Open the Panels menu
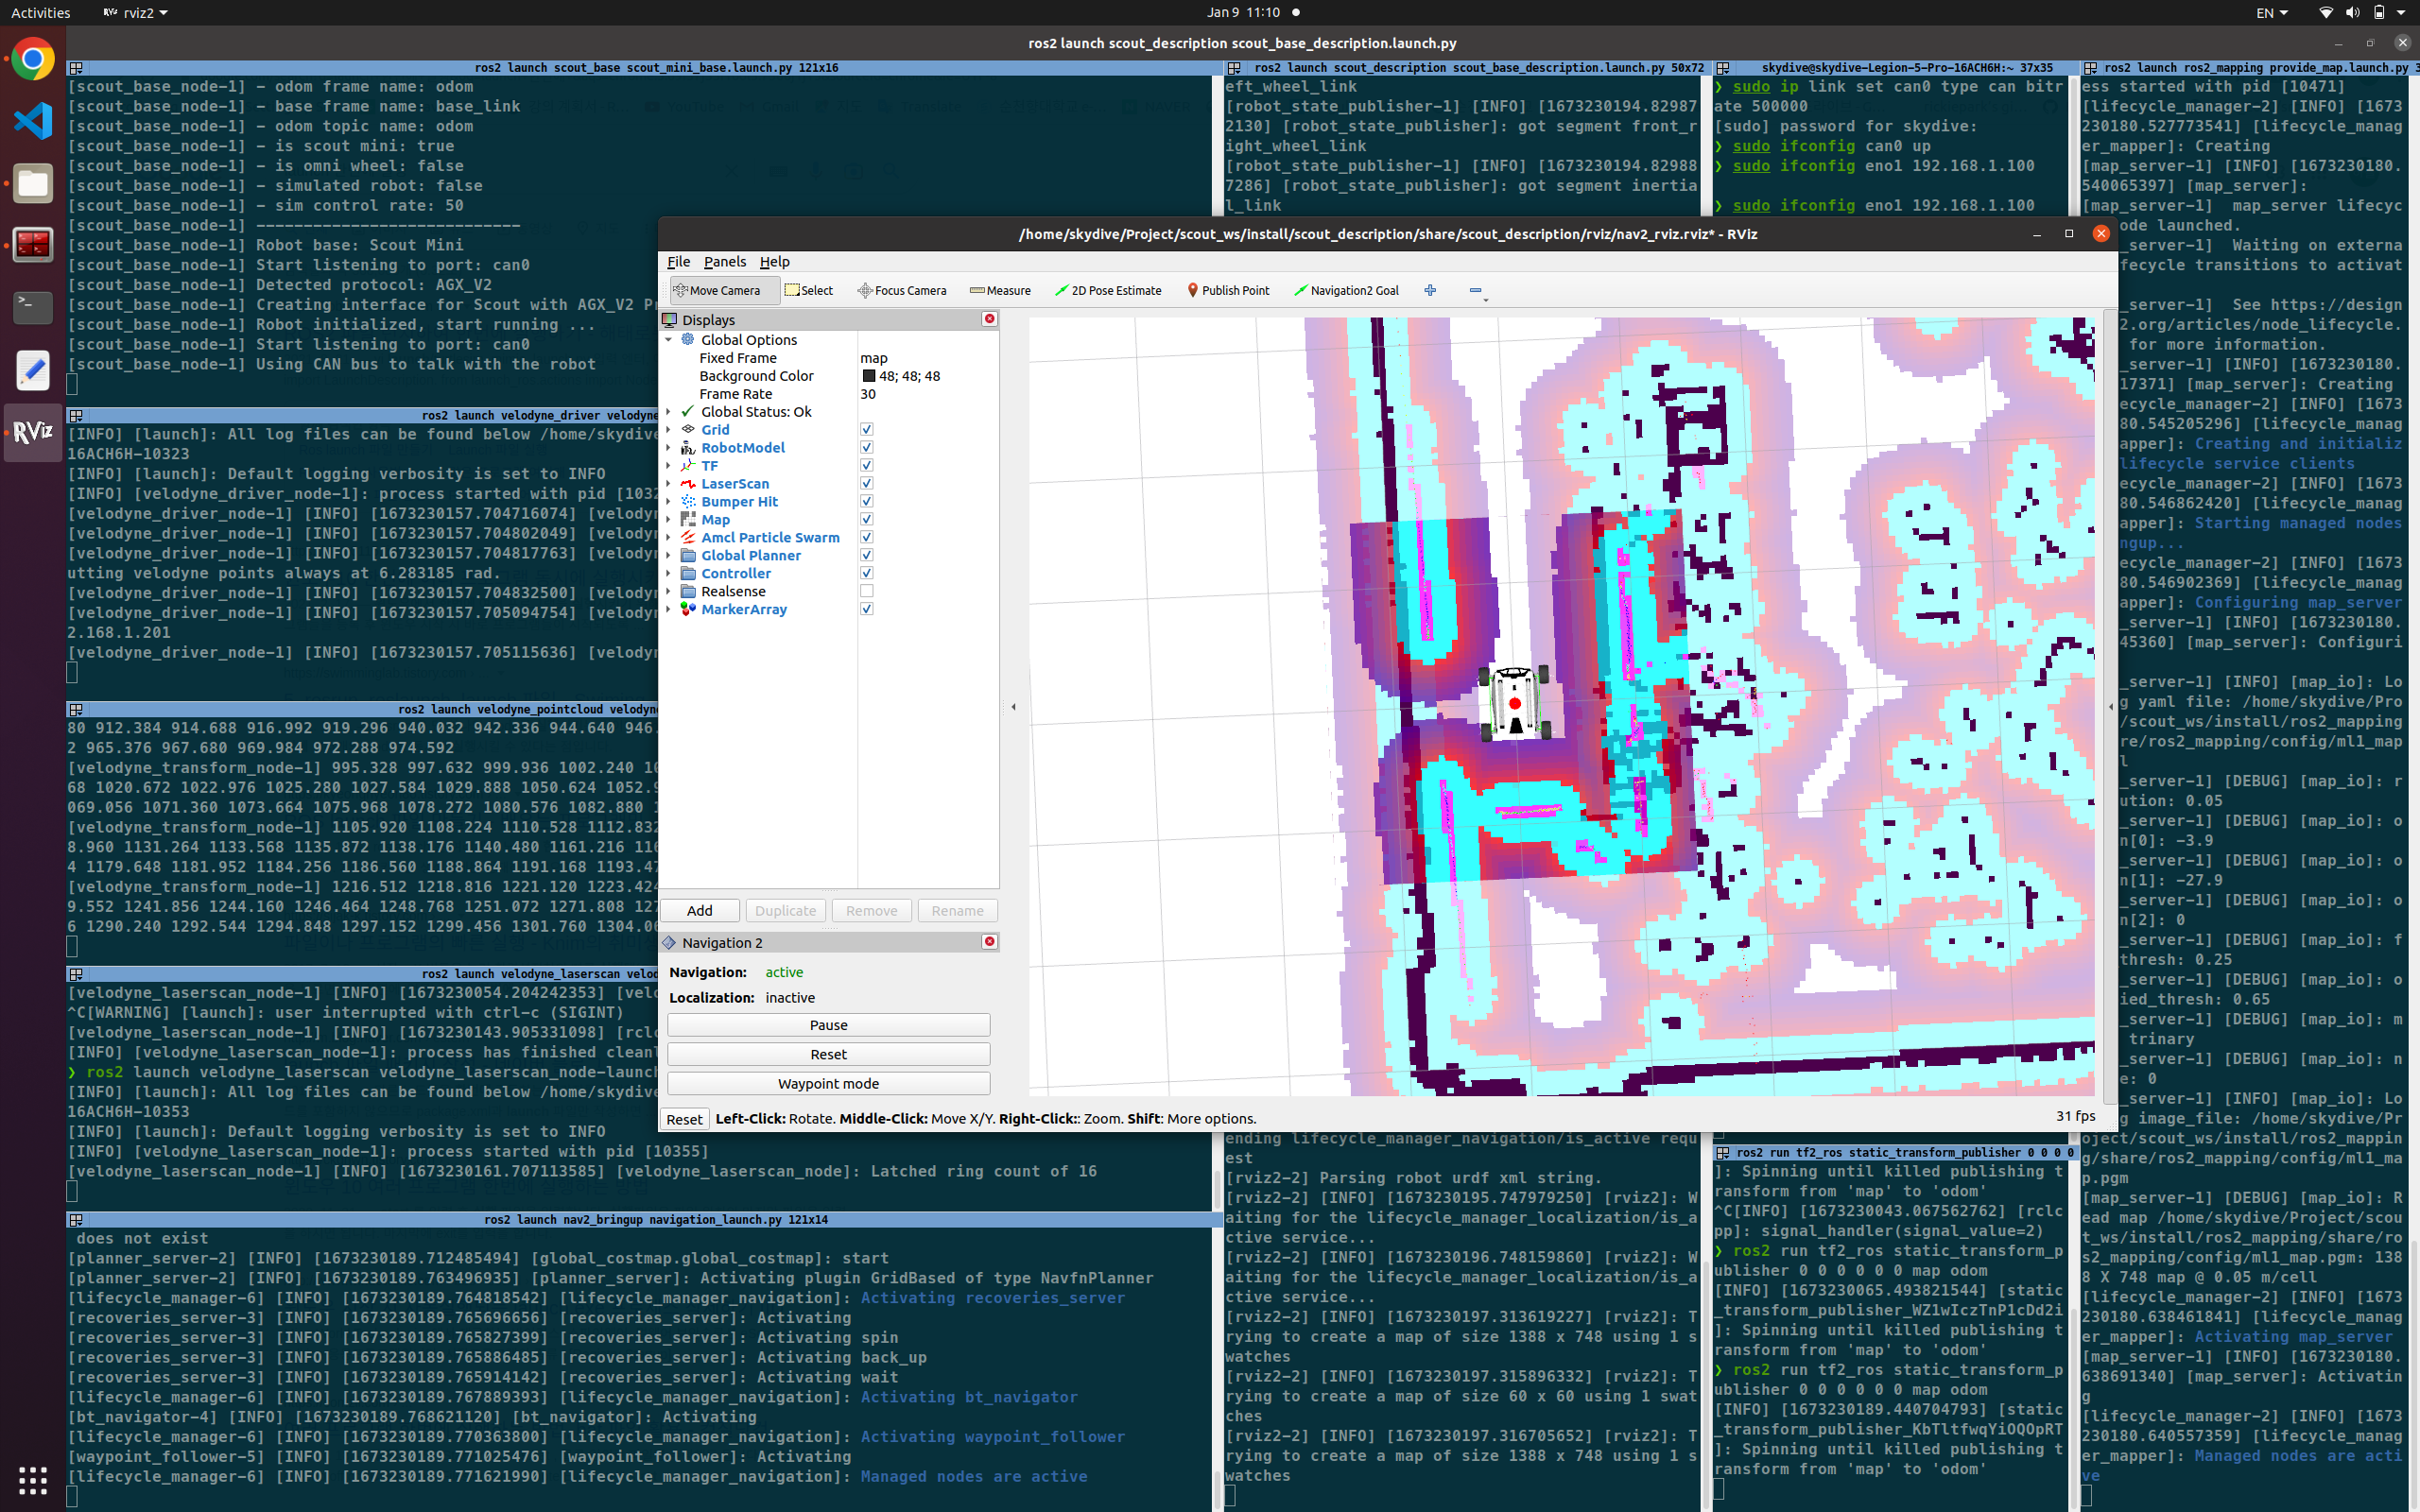This screenshot has height=1512, width=2420. tap(725, 262)
